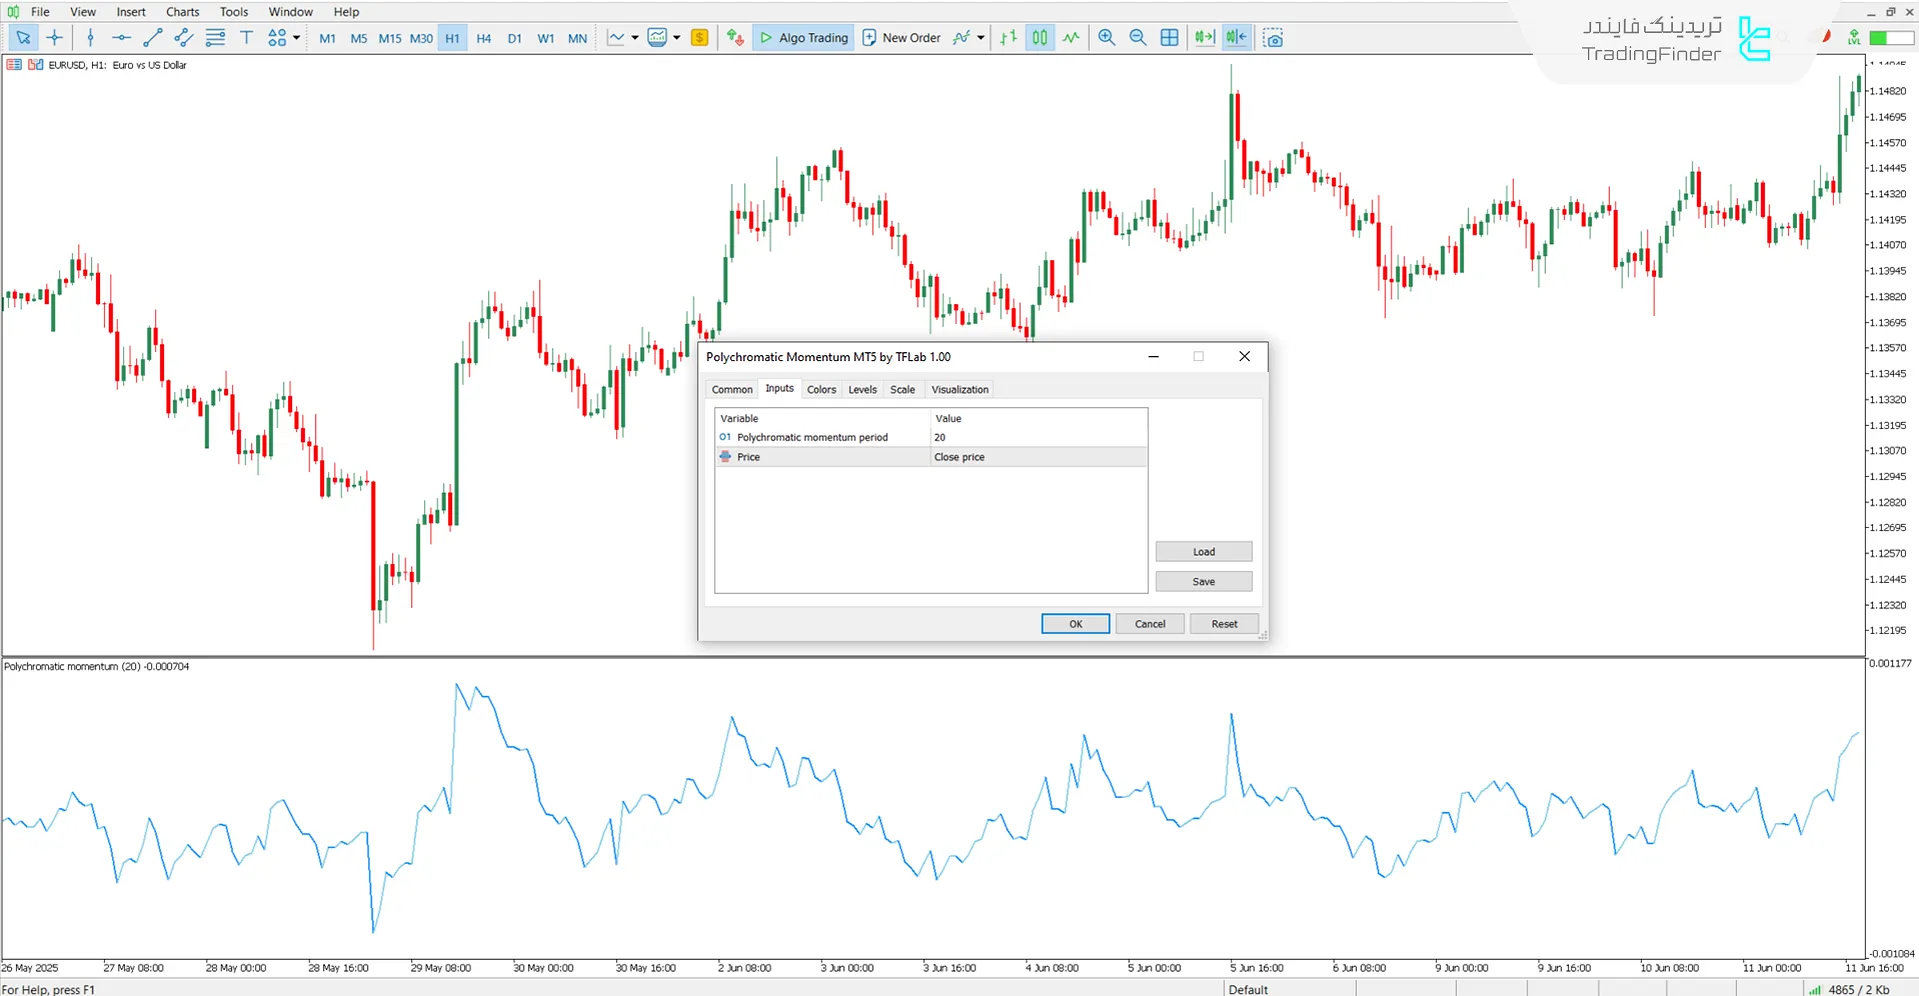Edit the Polychromatic momentum period value

coord(1037,437)
